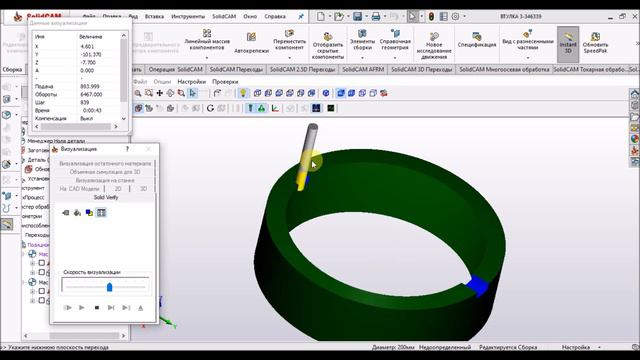Click the Instant 3D button
This screenshot has width=640, height=360.
[x=568, y=44]
